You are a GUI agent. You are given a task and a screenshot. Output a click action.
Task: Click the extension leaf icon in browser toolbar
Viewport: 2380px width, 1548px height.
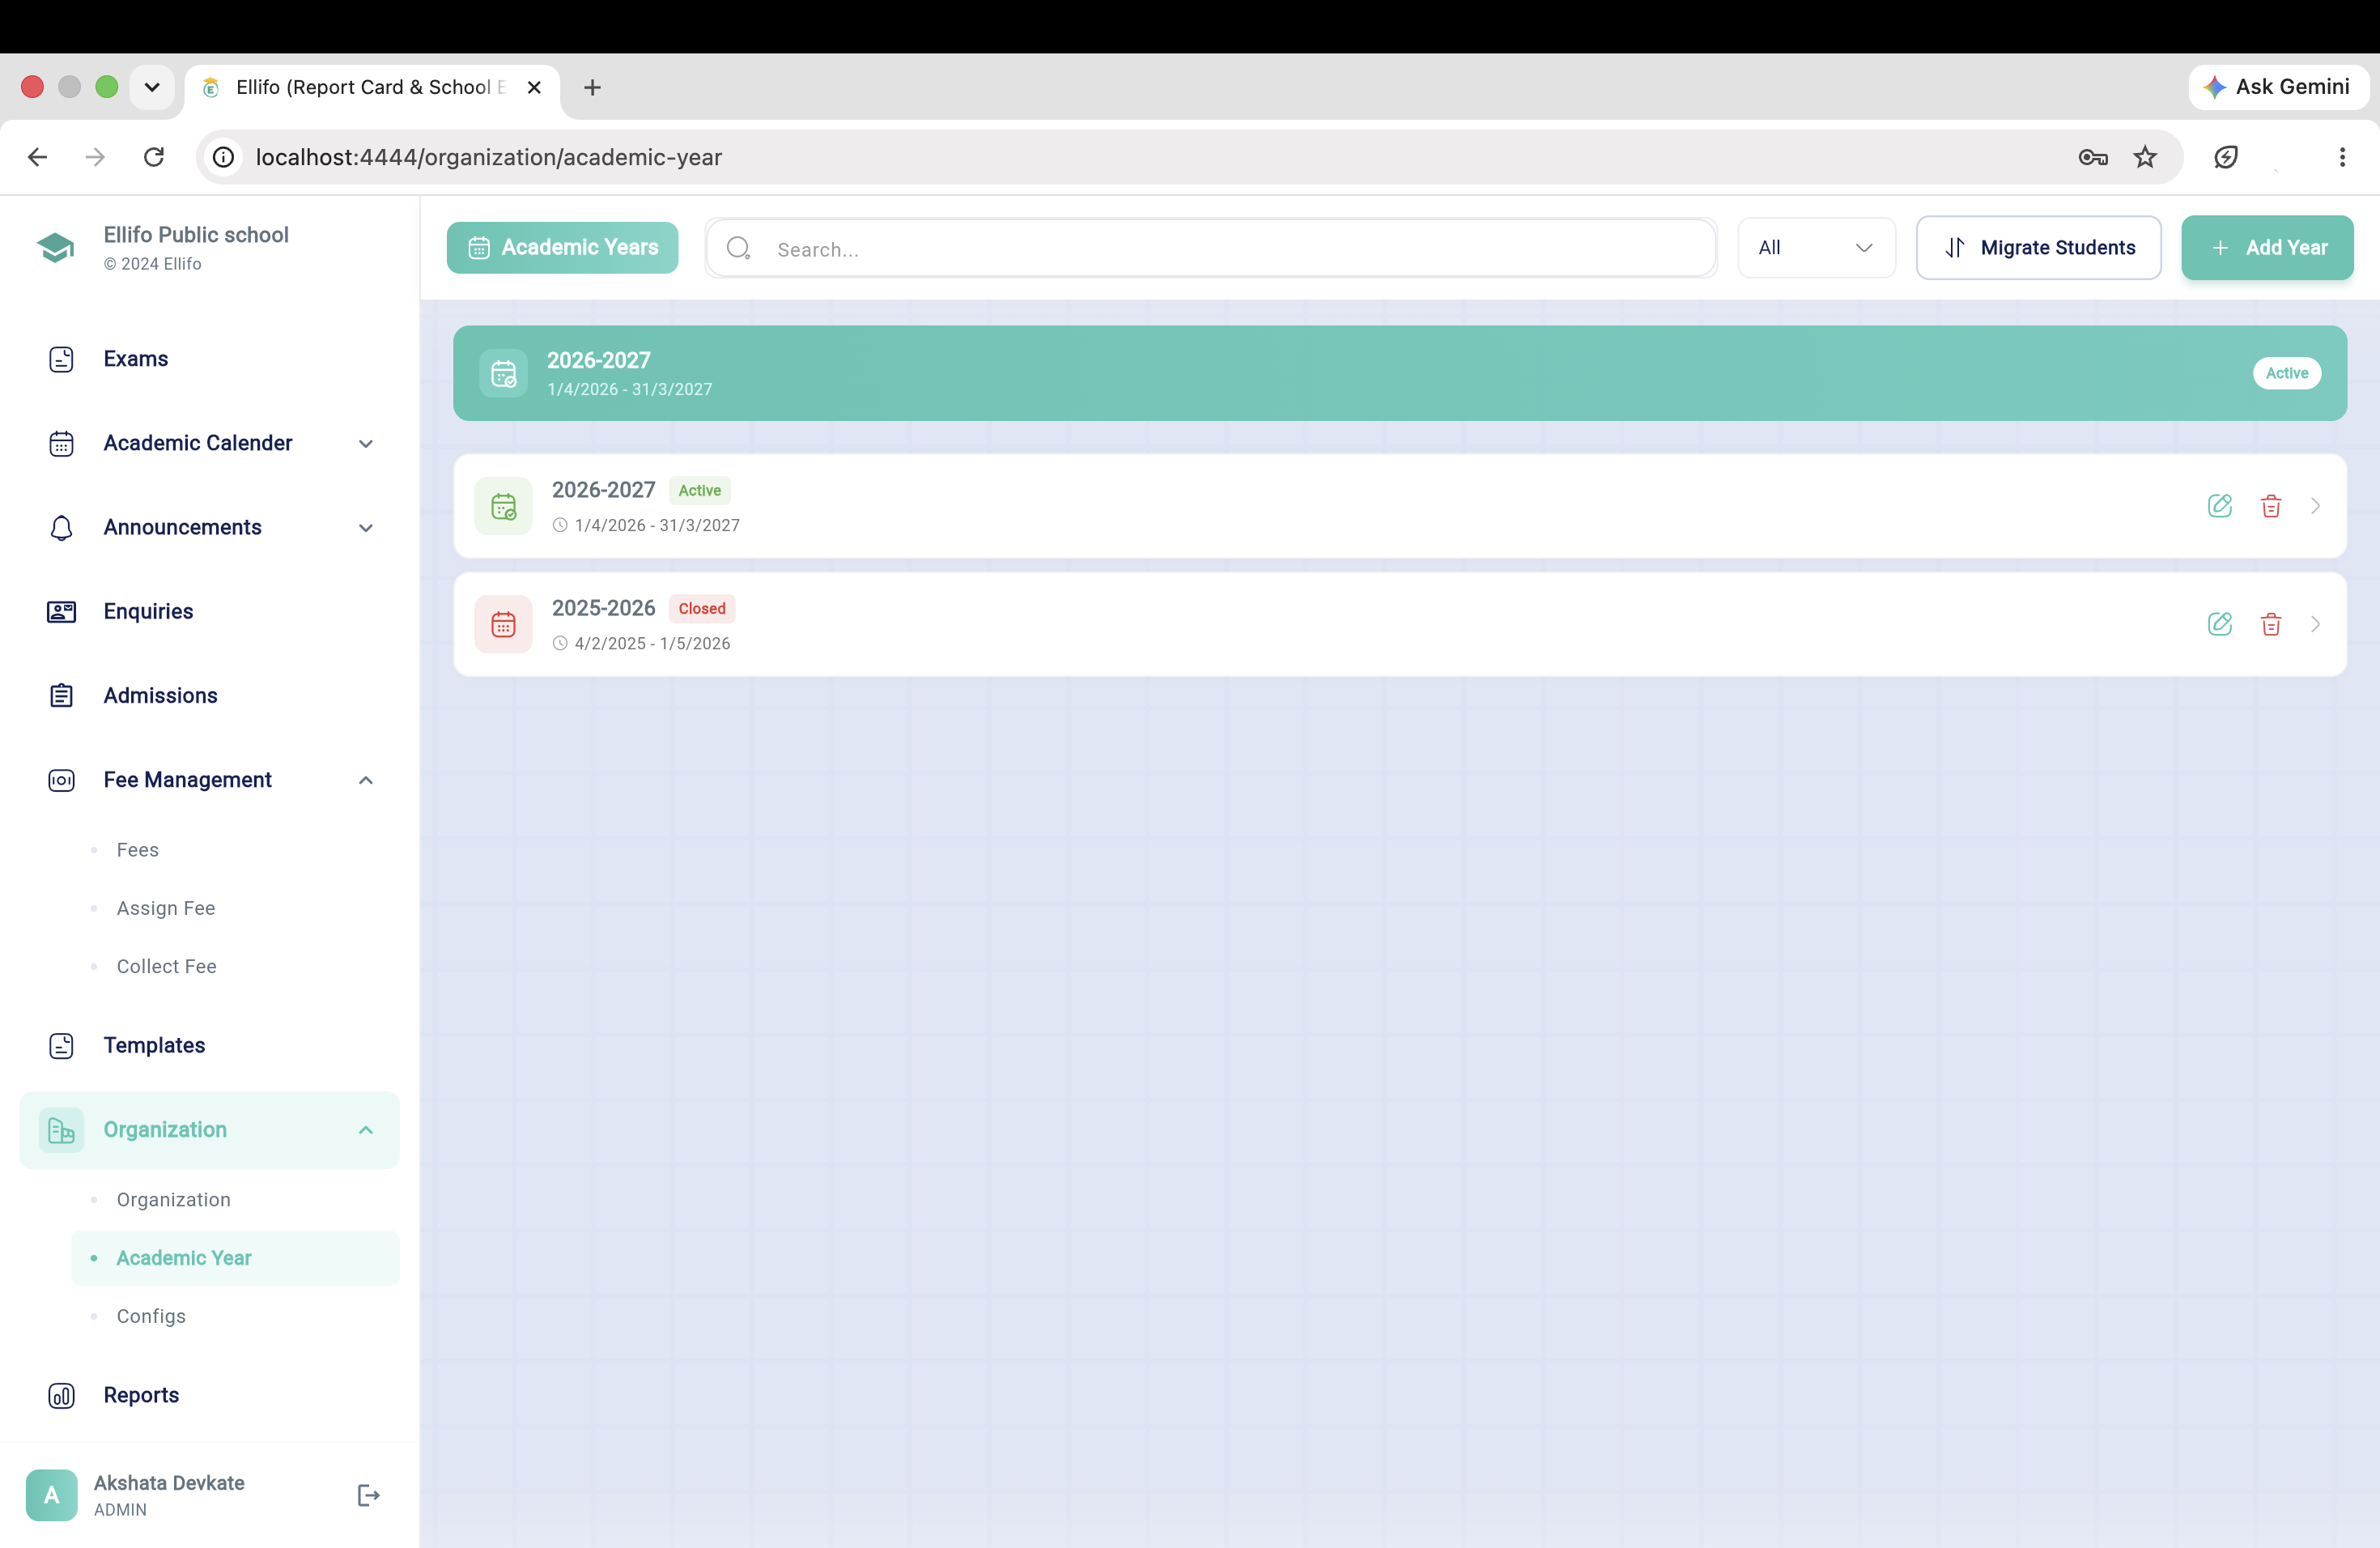click(x=2225, y=157)
